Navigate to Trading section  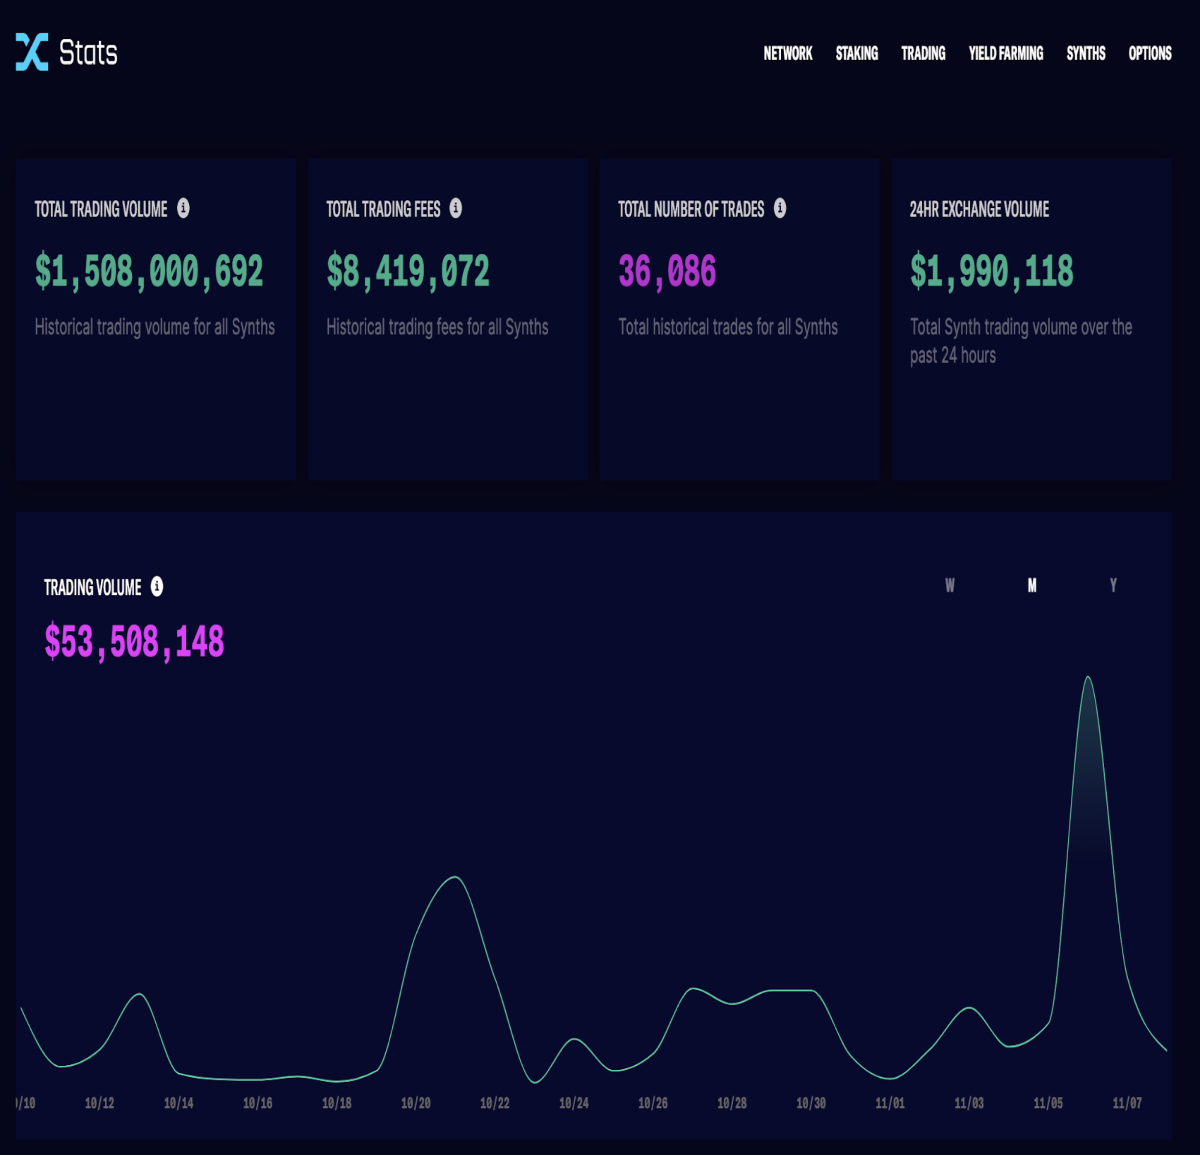[x=923, y=54]
